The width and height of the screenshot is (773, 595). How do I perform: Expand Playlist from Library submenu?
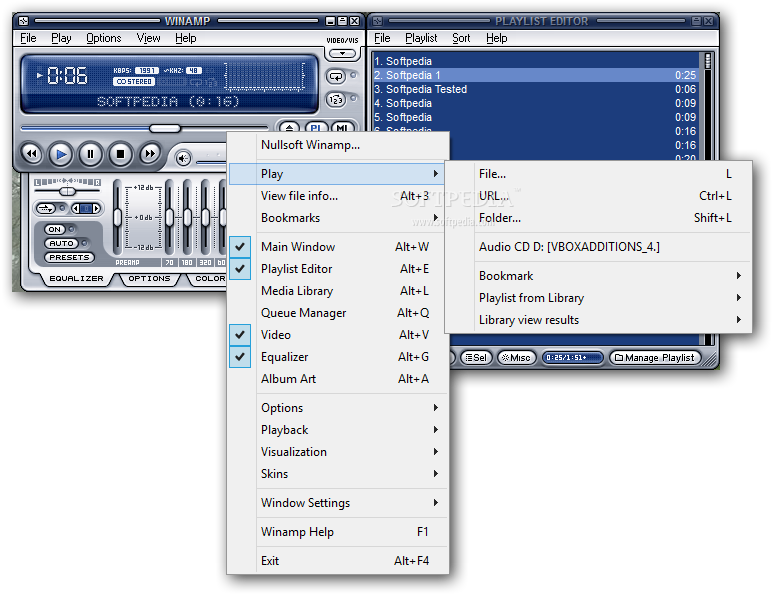coord(598,298)
